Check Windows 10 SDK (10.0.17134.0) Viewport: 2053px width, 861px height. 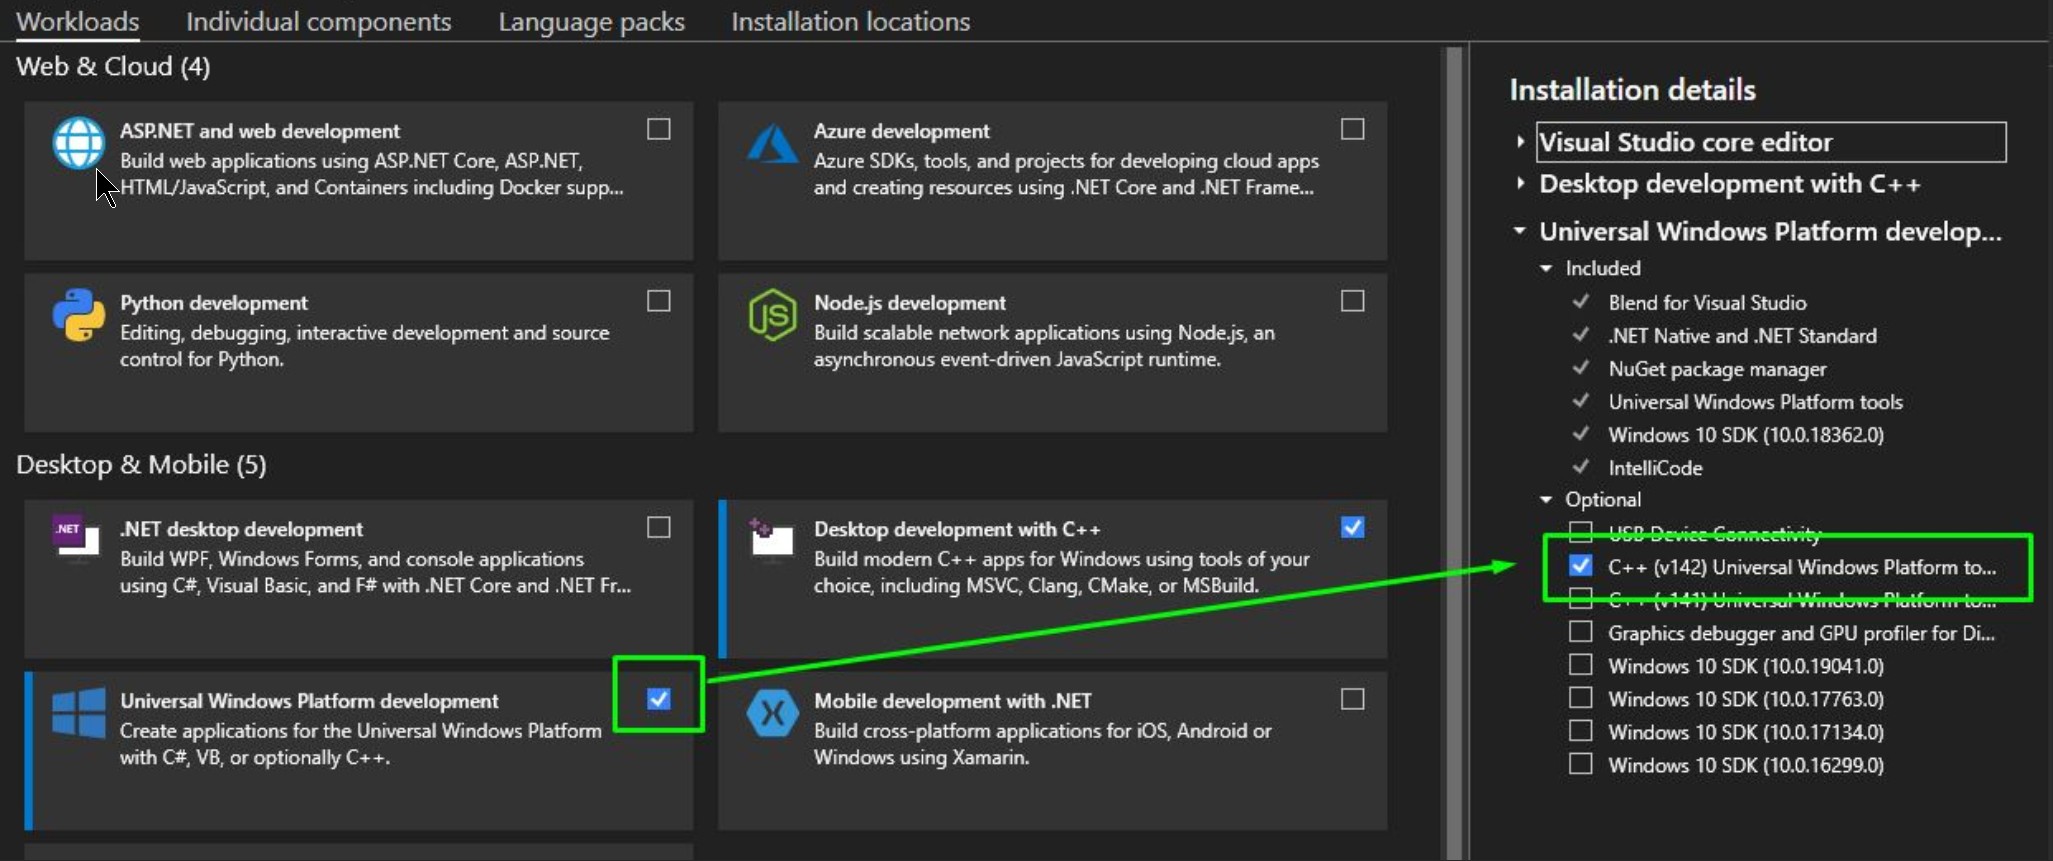(1580, 731)
